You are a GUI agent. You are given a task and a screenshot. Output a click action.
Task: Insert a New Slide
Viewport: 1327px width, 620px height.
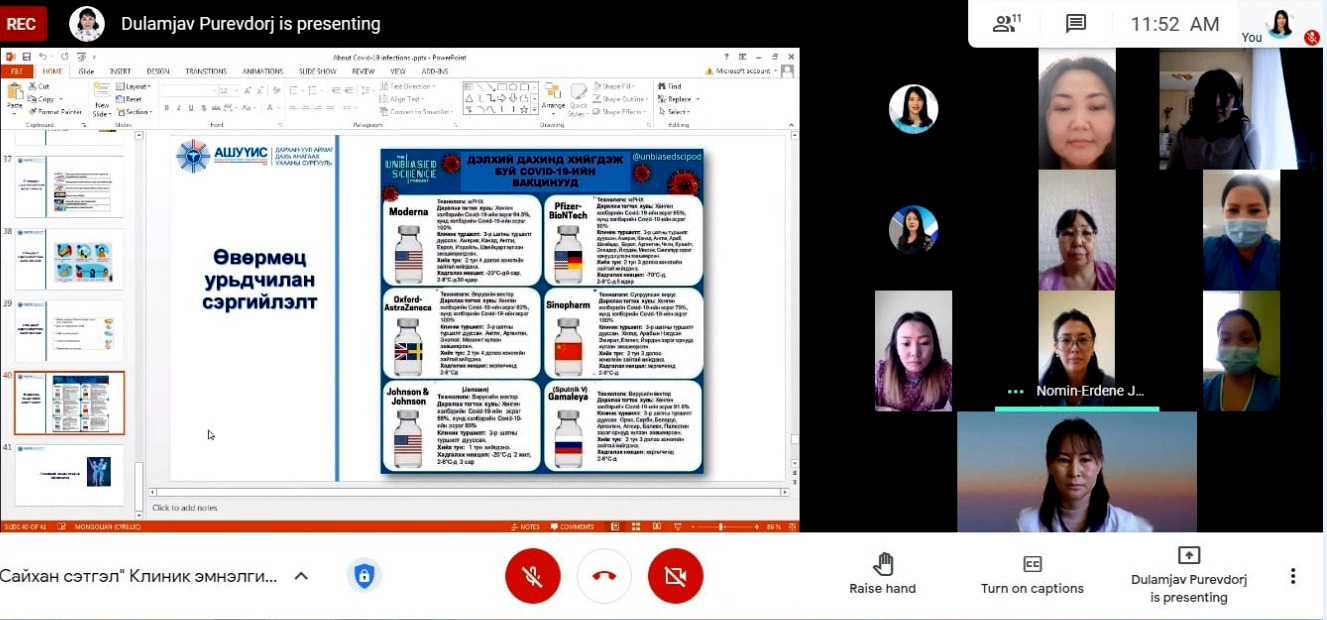[102, 98]
